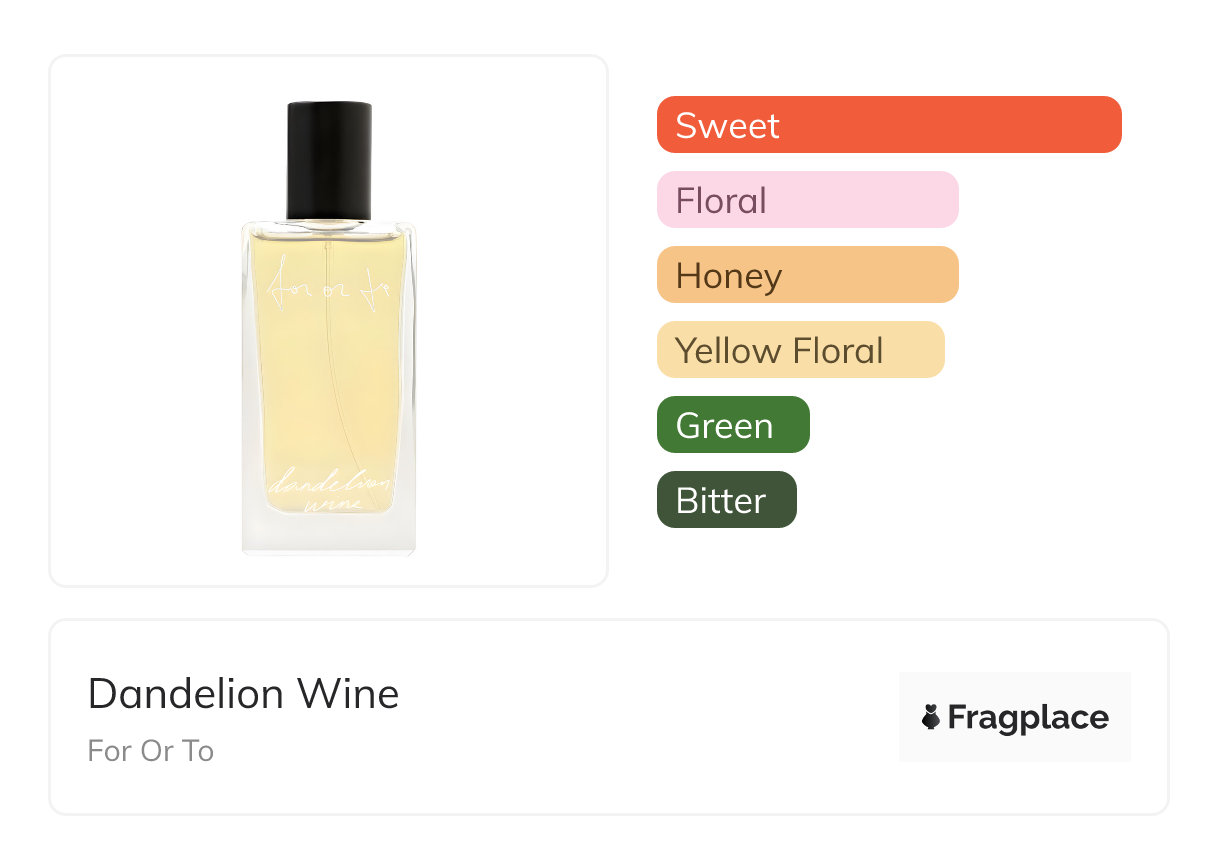Click the clear glass base of the bottle

tap(329, 534)
